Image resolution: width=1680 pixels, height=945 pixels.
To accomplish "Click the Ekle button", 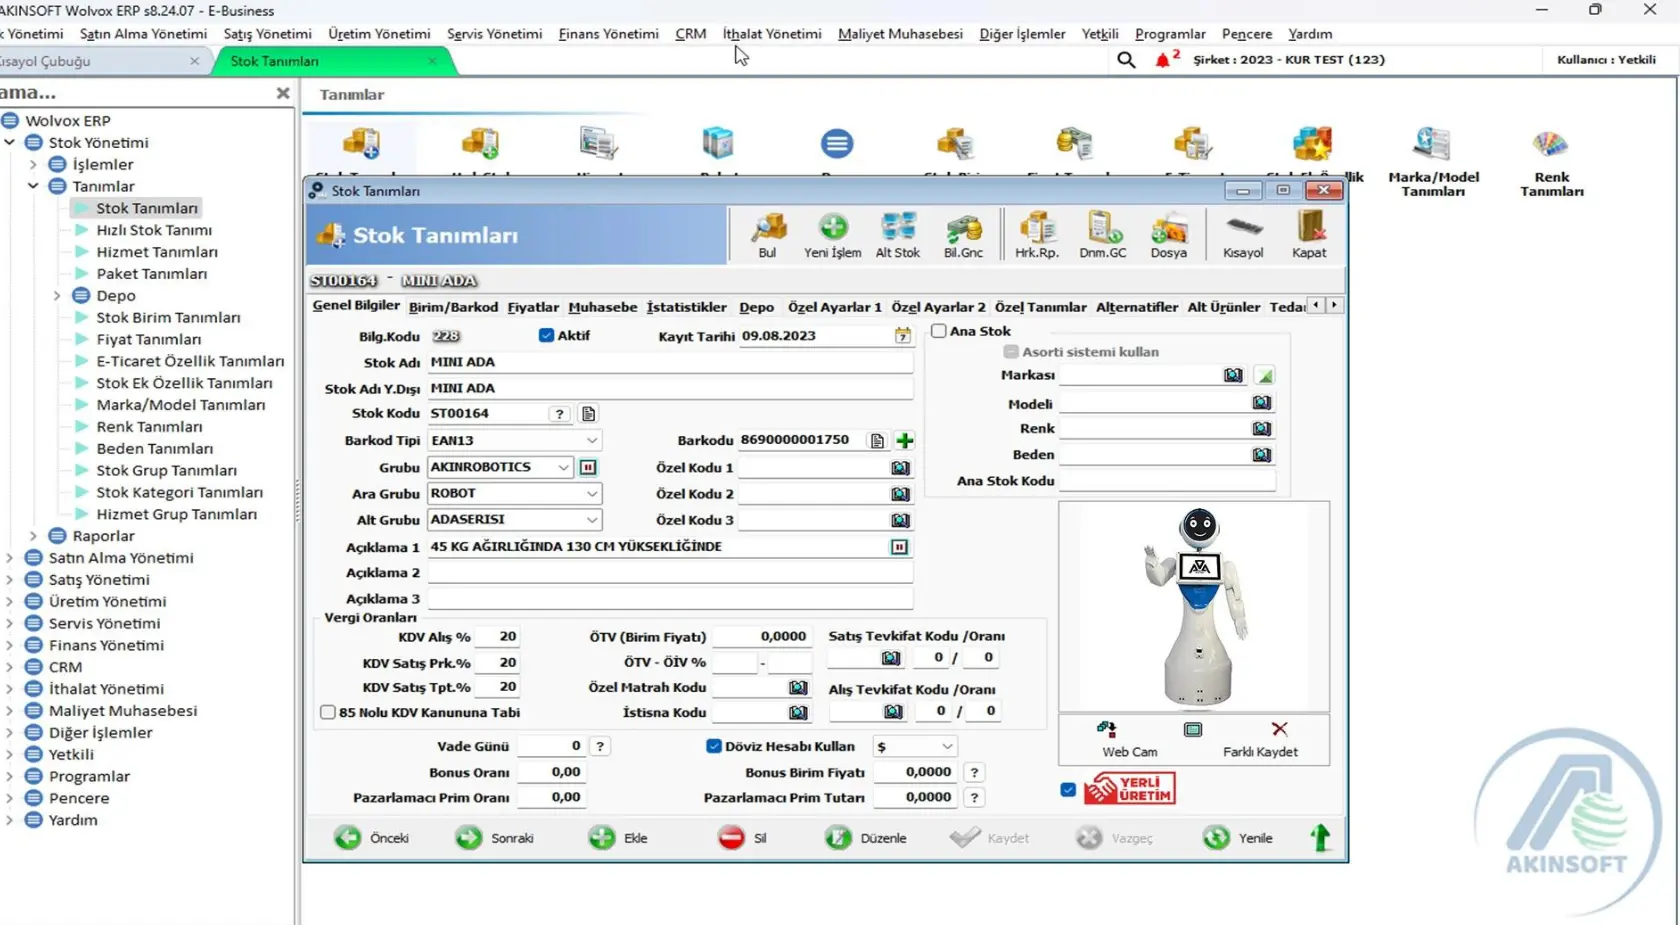I will click(x=618, y=839).
